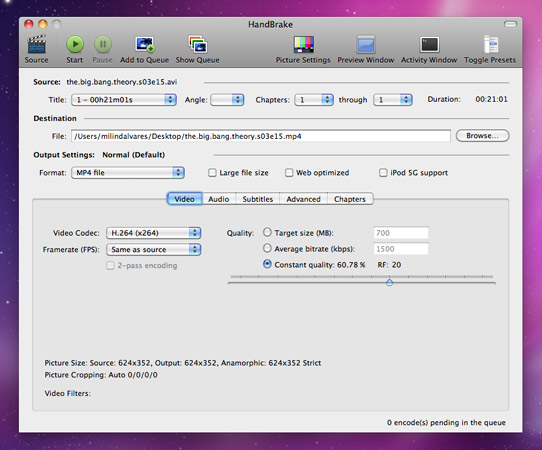This screenshot has width=542, height=450.
Task: Open the Preview Window icon
Action: point(366,44)
